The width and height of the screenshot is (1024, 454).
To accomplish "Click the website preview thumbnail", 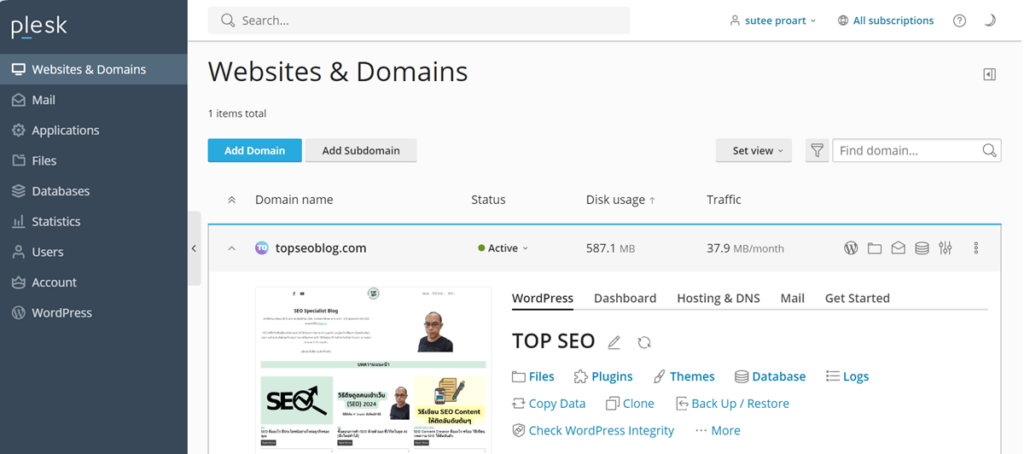I will pyautogui.click(x=373, y=370).
